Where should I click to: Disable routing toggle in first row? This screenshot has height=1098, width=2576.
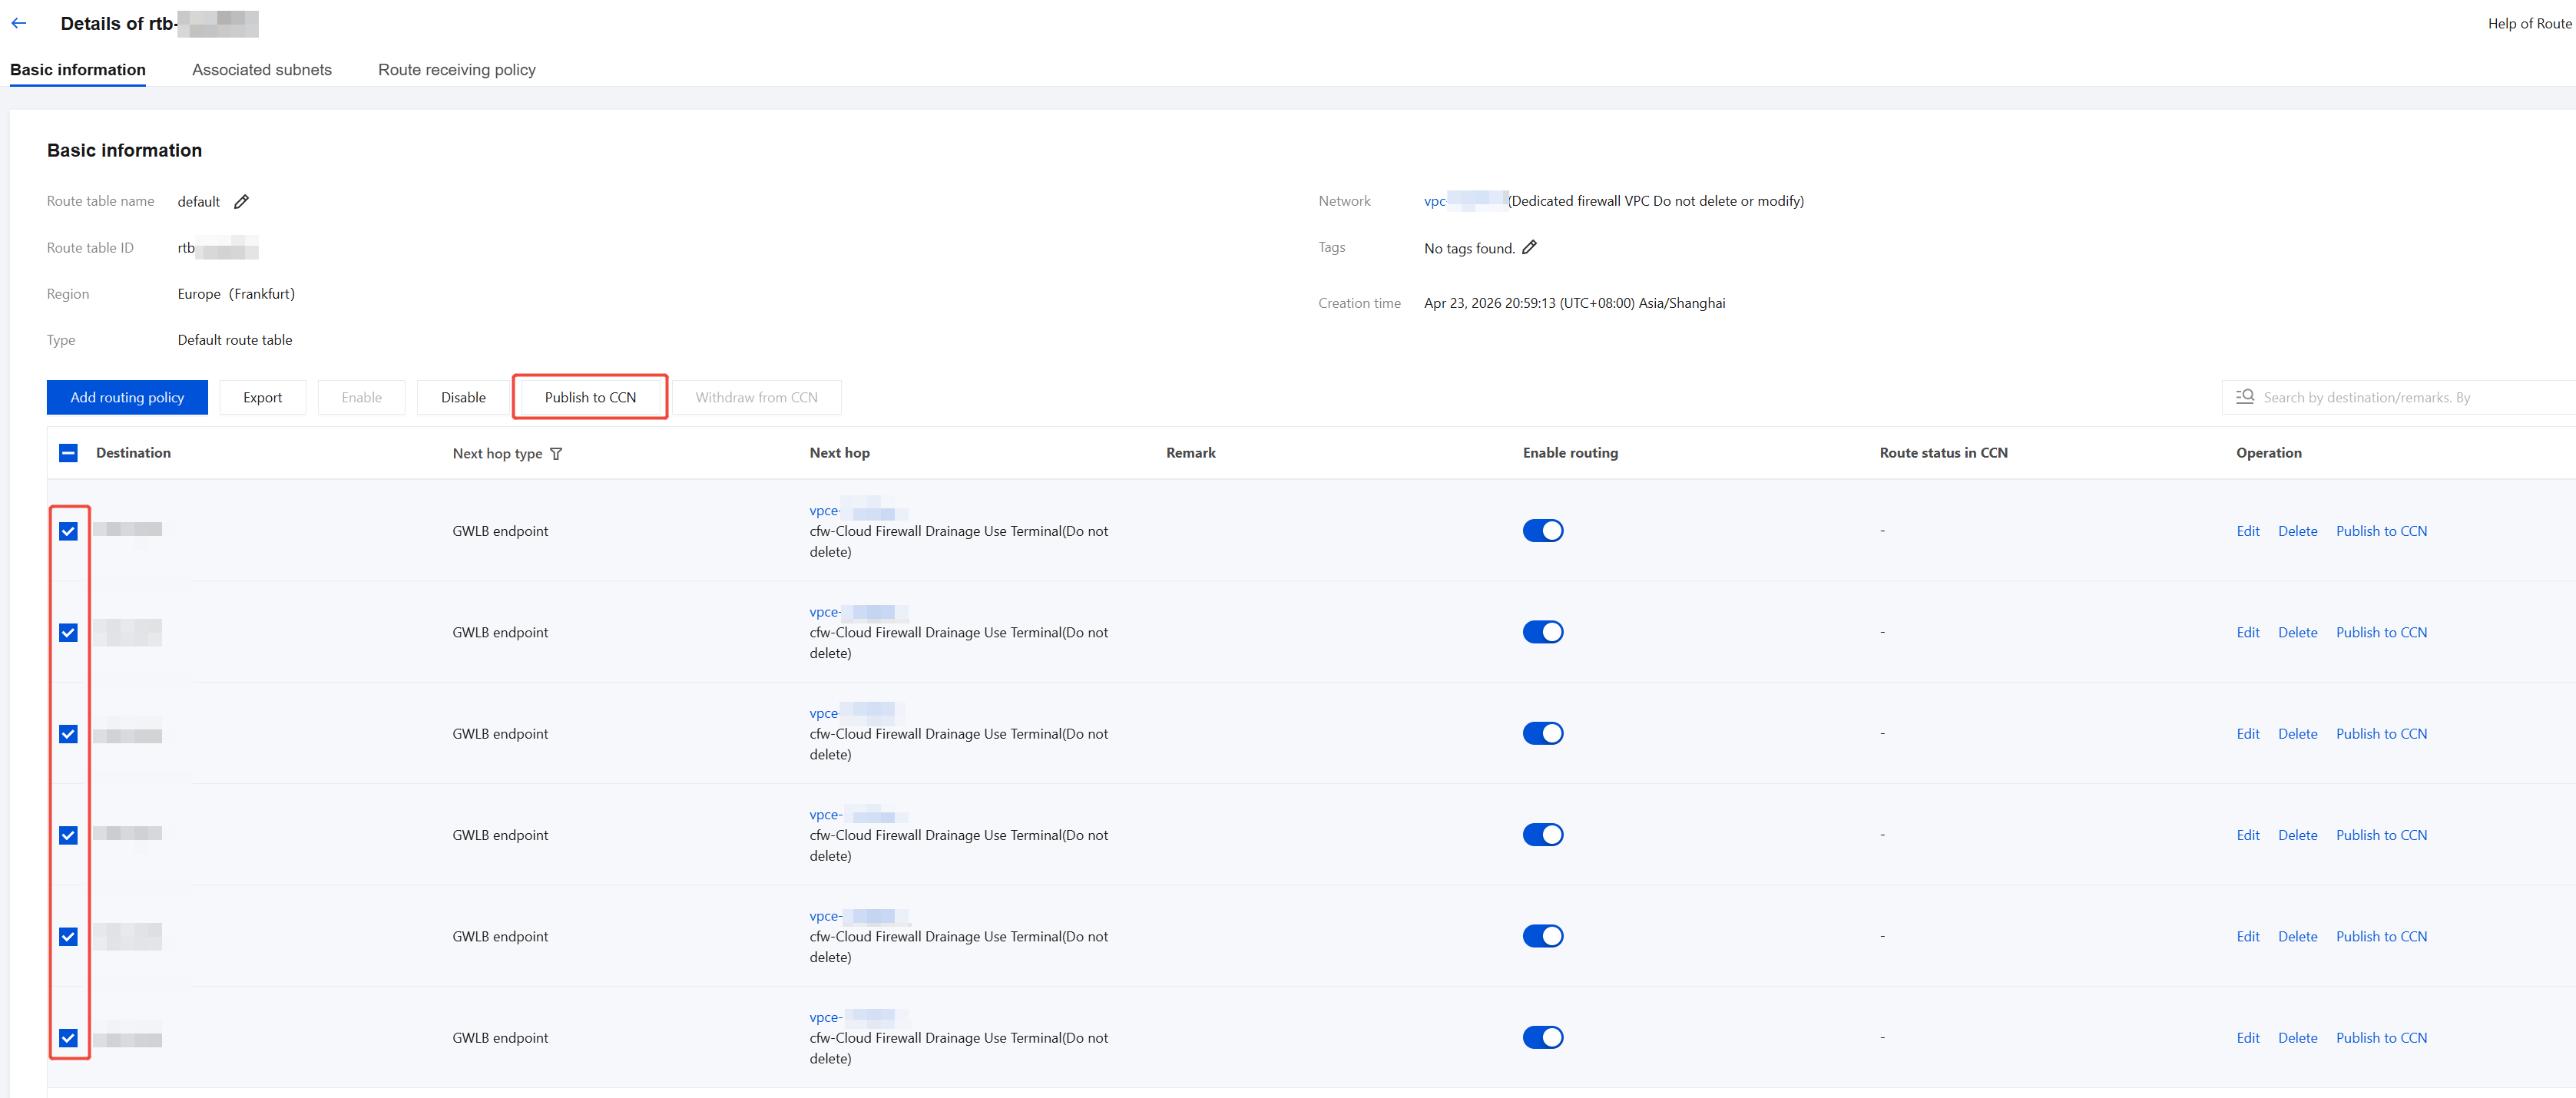[x=1542, y=530]
